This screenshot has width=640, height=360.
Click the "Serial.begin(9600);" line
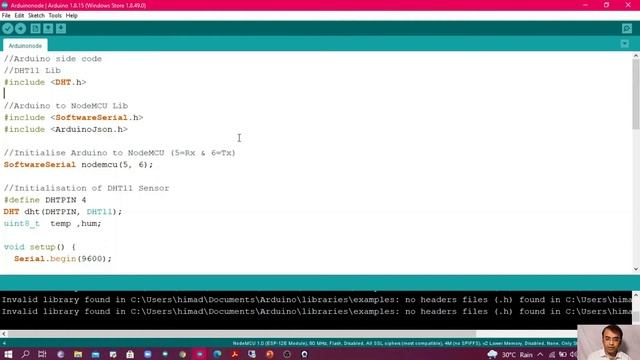coord(63,259)
